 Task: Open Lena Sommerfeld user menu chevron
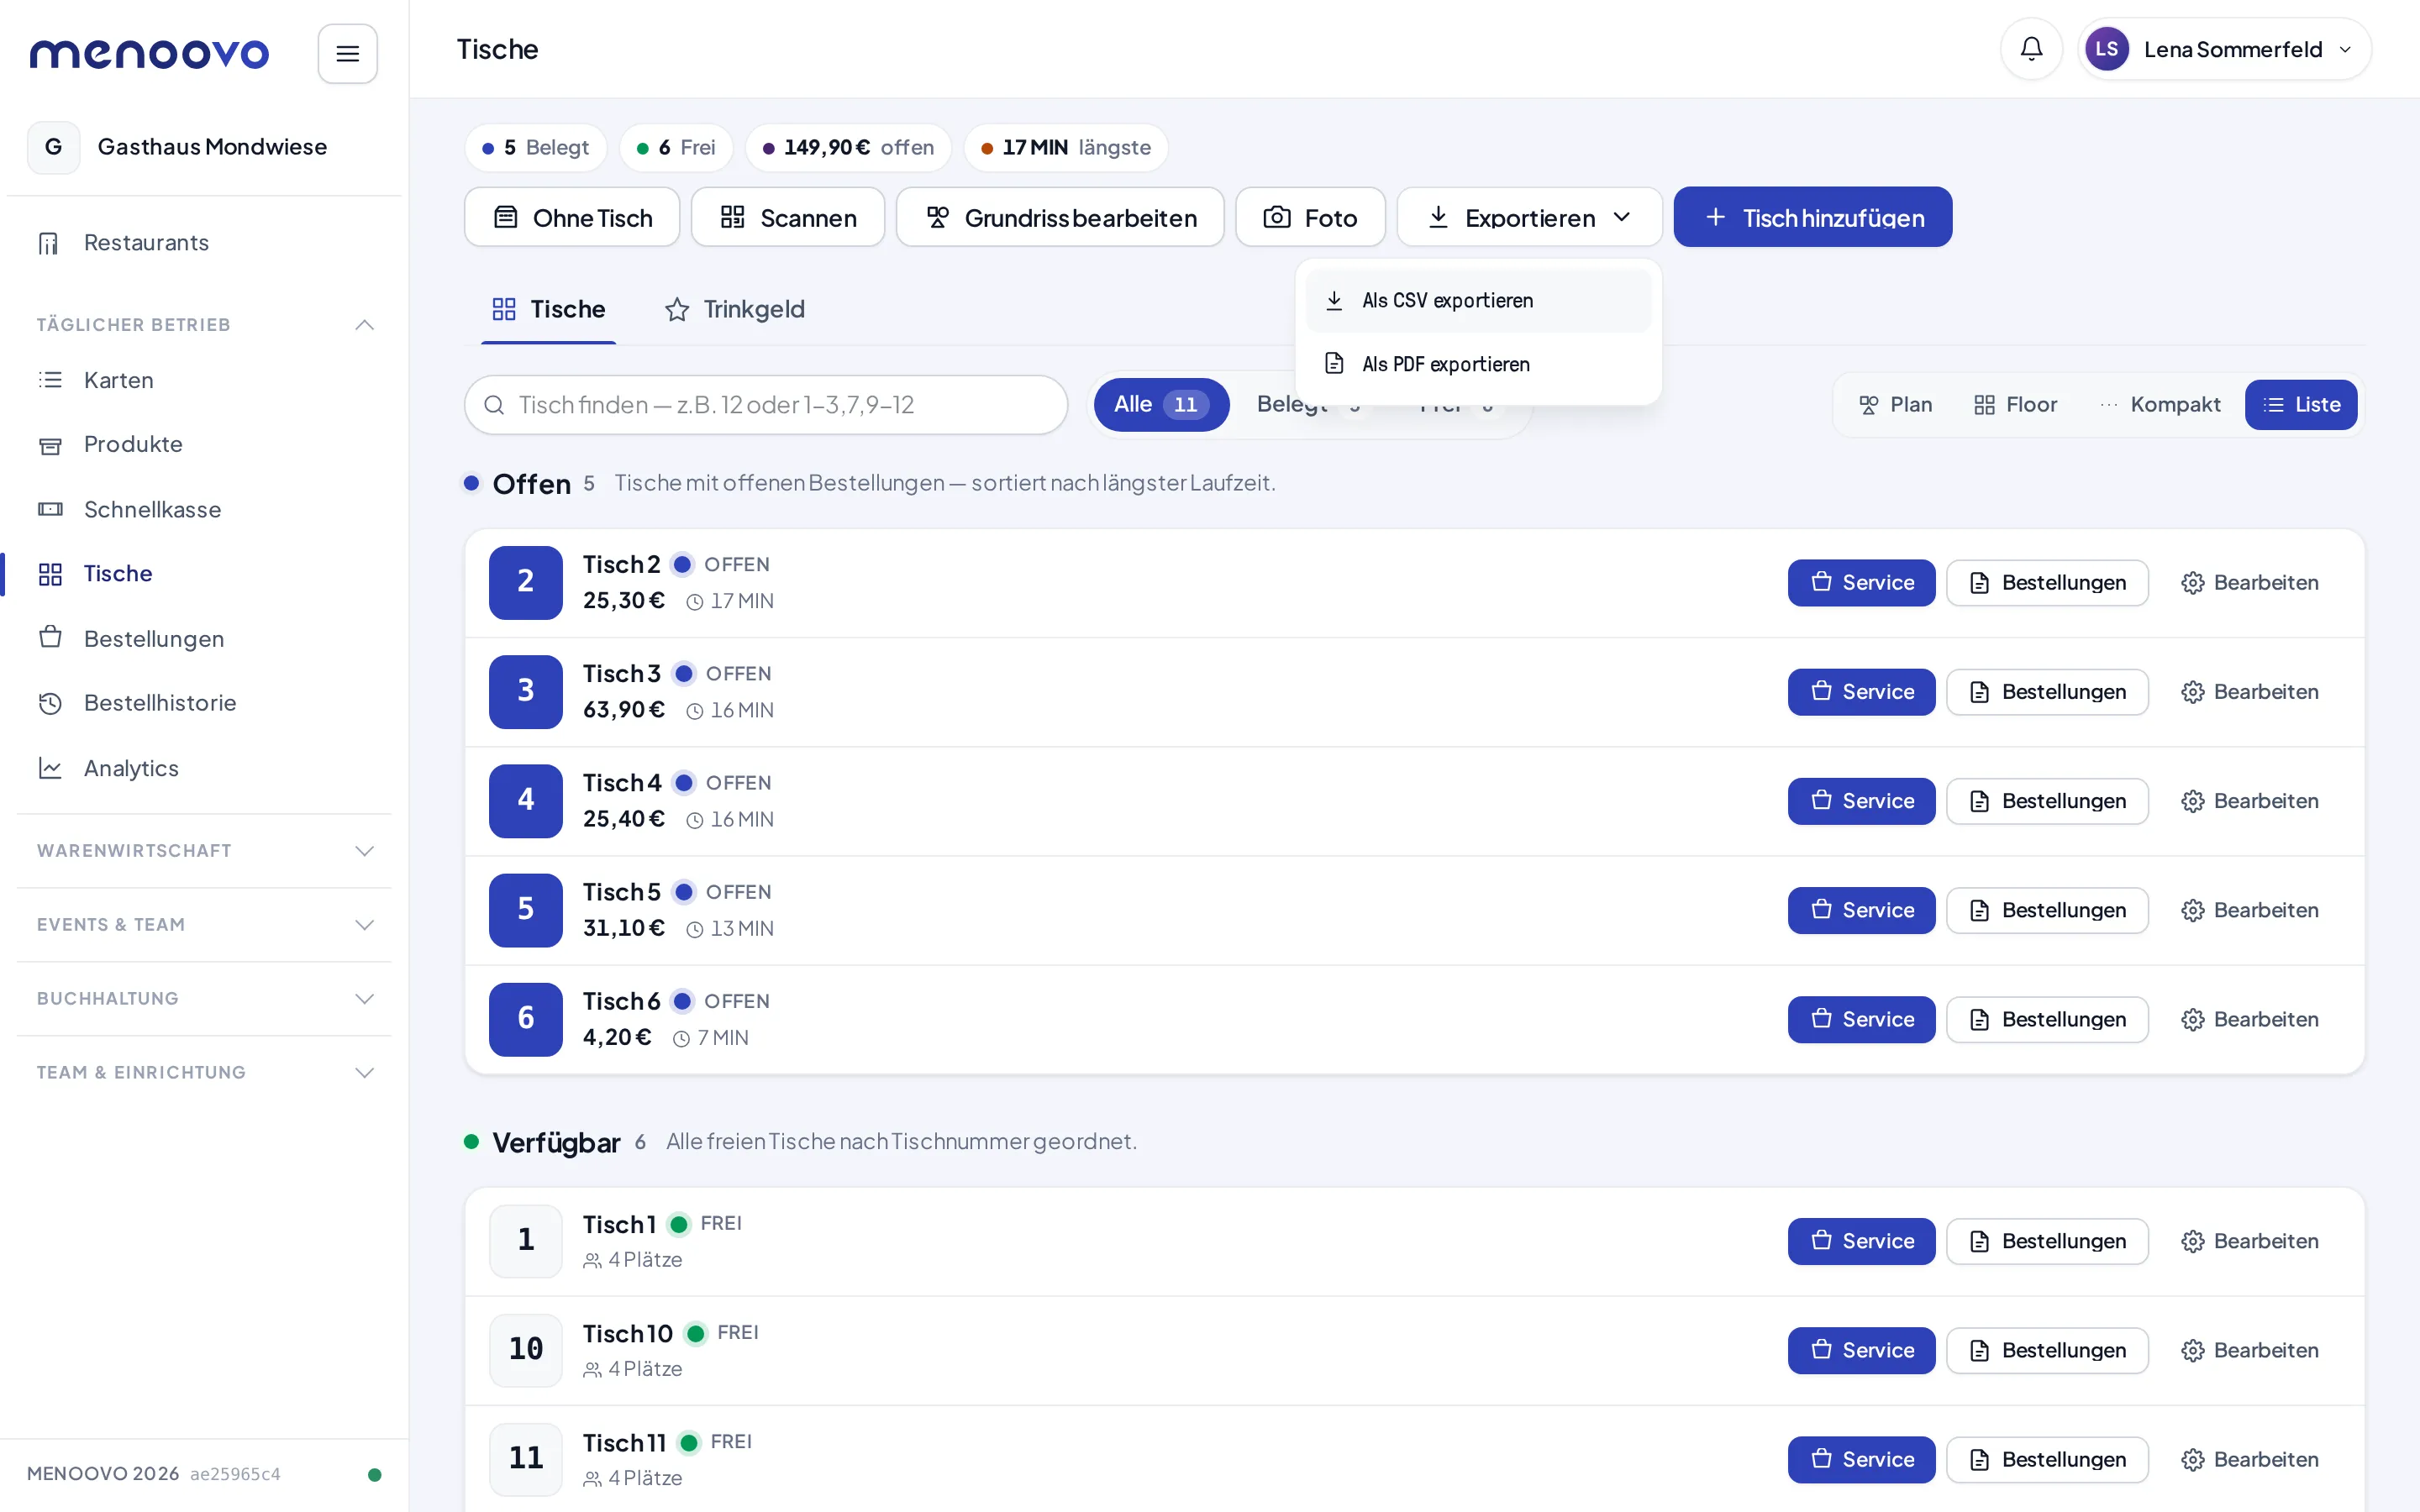click(x=2346, y=49)
